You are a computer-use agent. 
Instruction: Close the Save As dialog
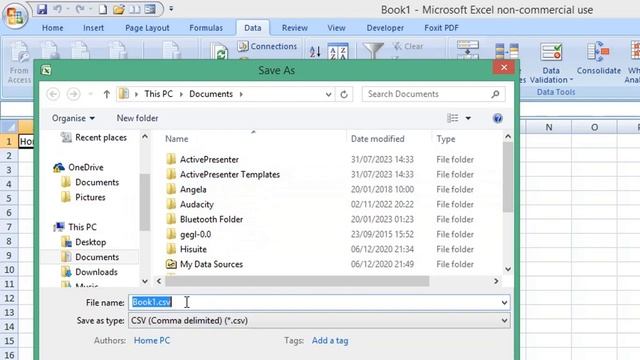pyautogui.click(x=504, y=67)
